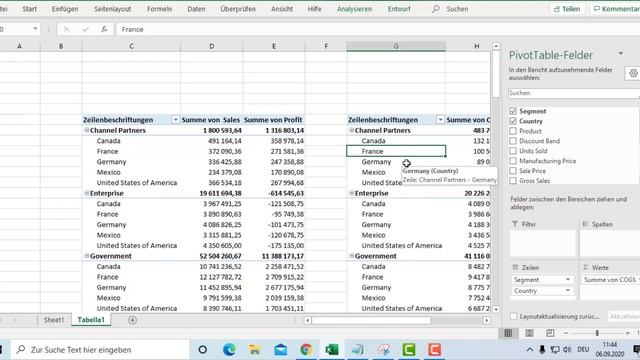The image size is (640, 360).
Task: Show hidden tray icons chevron
Action: 529,350
